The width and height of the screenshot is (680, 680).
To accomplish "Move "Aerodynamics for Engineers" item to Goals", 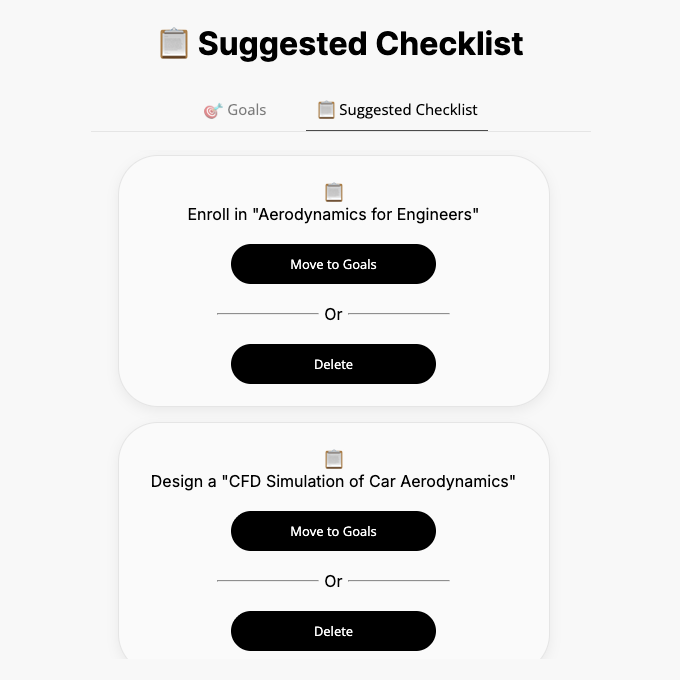I will tap(333, 264).
